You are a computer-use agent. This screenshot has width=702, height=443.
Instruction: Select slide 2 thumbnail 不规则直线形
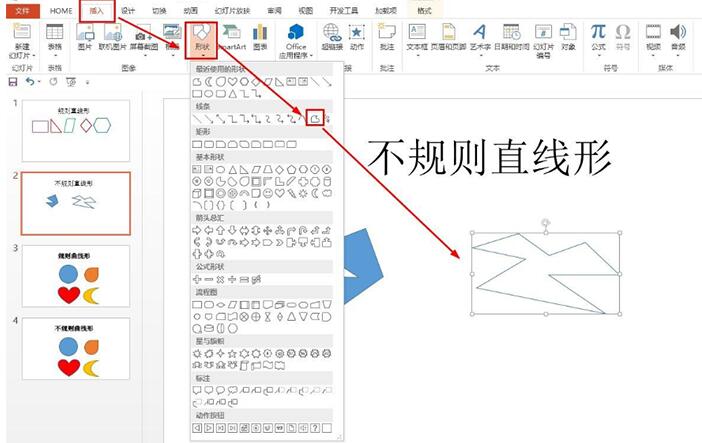click(76, 203)
